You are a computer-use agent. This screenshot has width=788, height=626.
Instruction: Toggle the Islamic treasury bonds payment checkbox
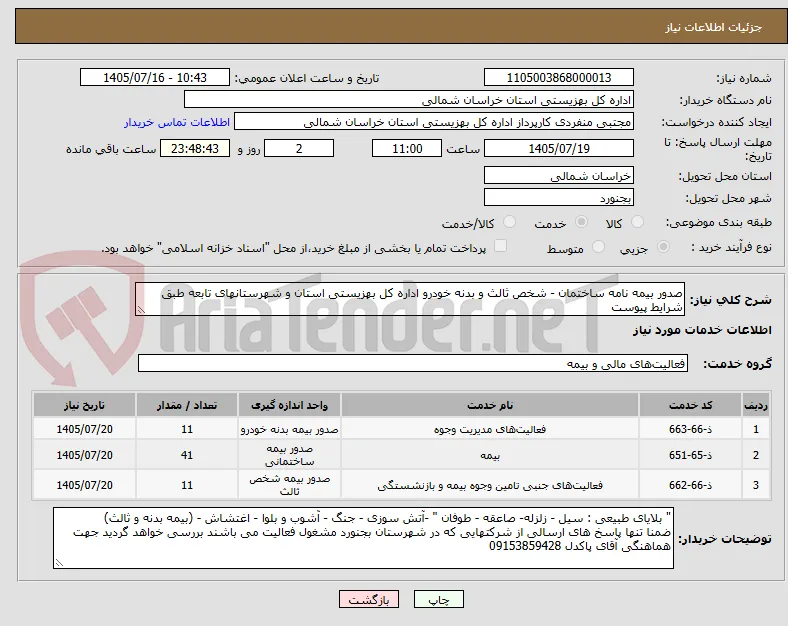pos(500,246)
